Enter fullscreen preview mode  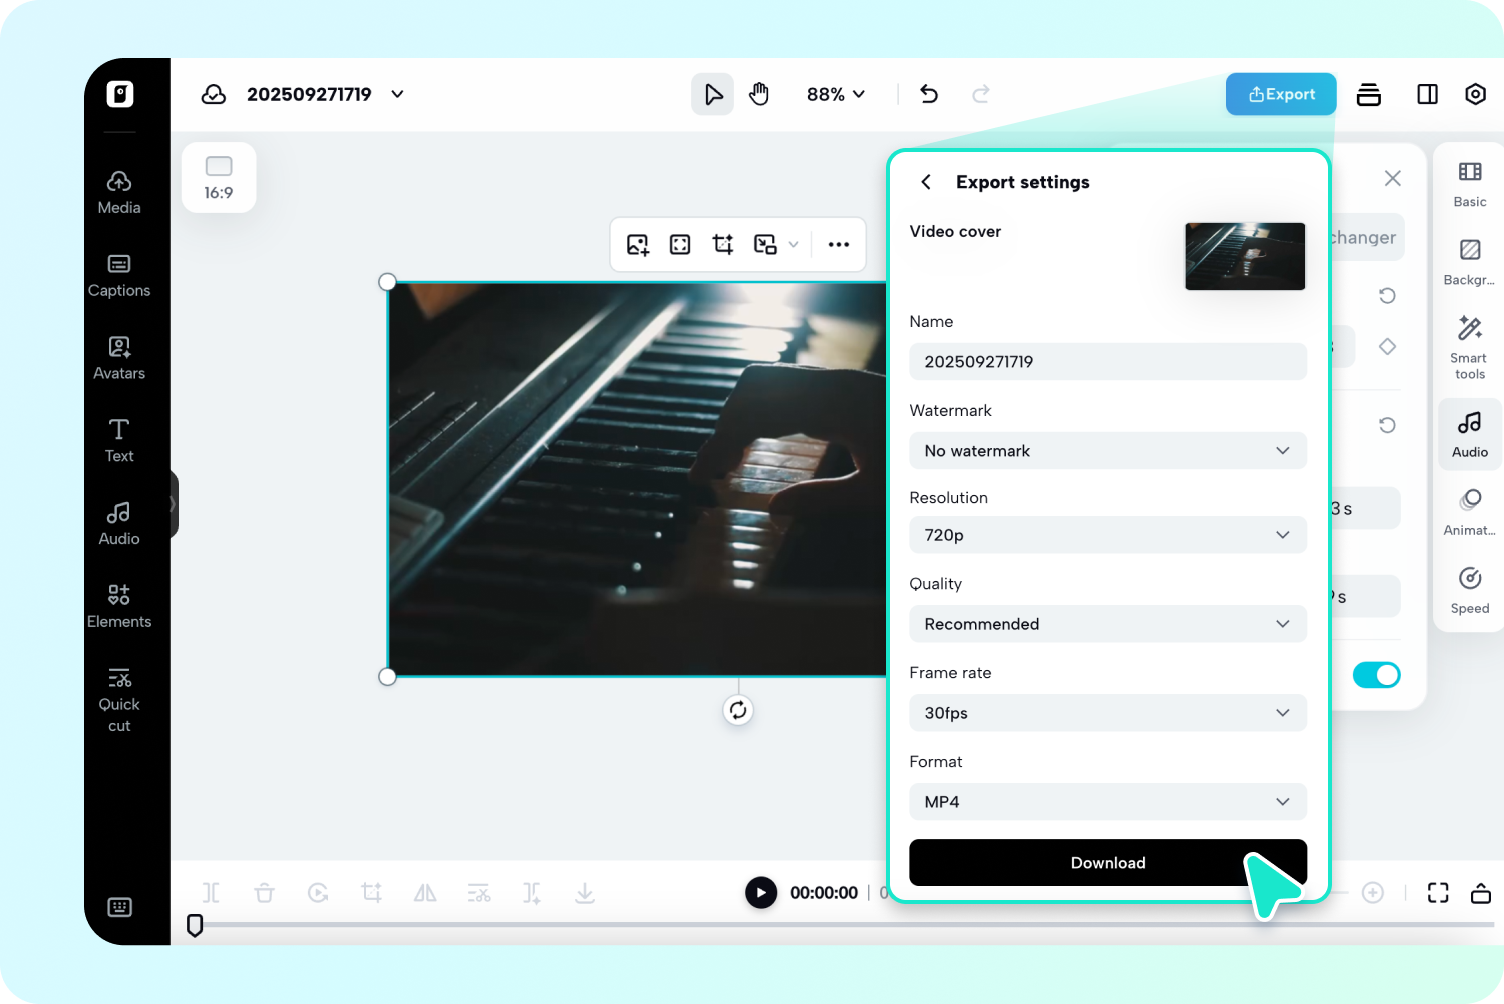(x=1438, y=893)
